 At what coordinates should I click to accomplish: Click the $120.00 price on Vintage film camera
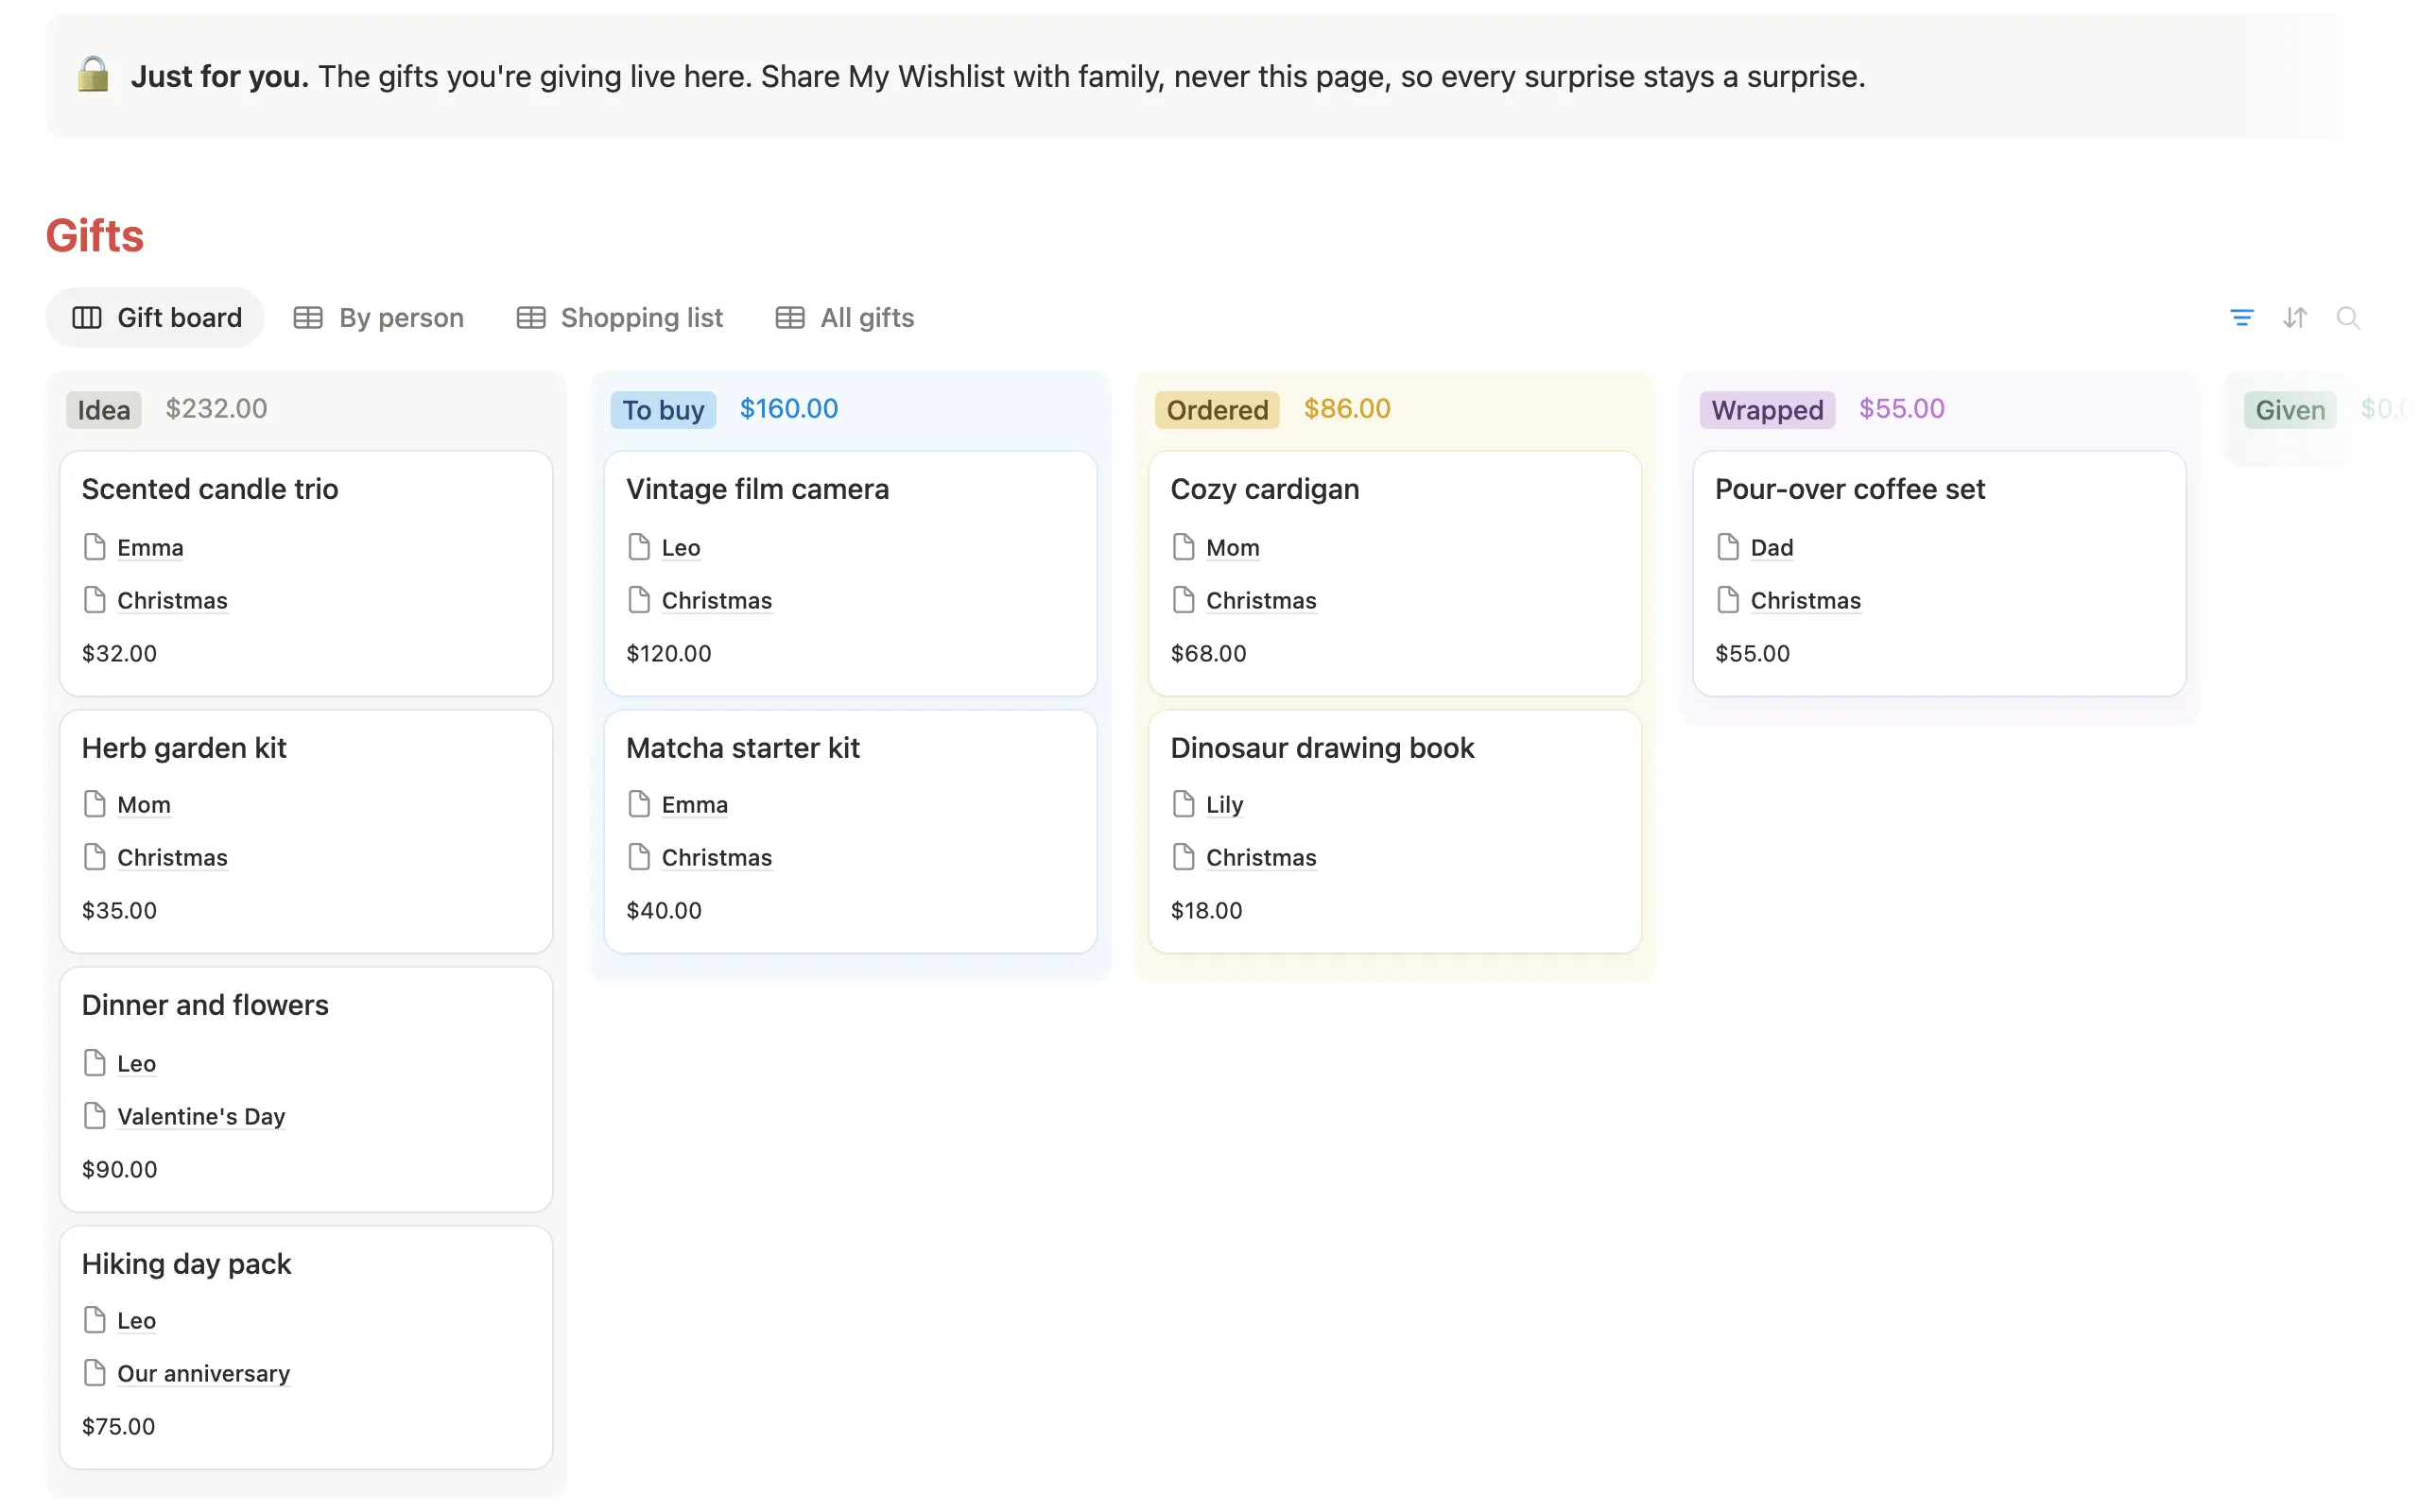point(669,654)
